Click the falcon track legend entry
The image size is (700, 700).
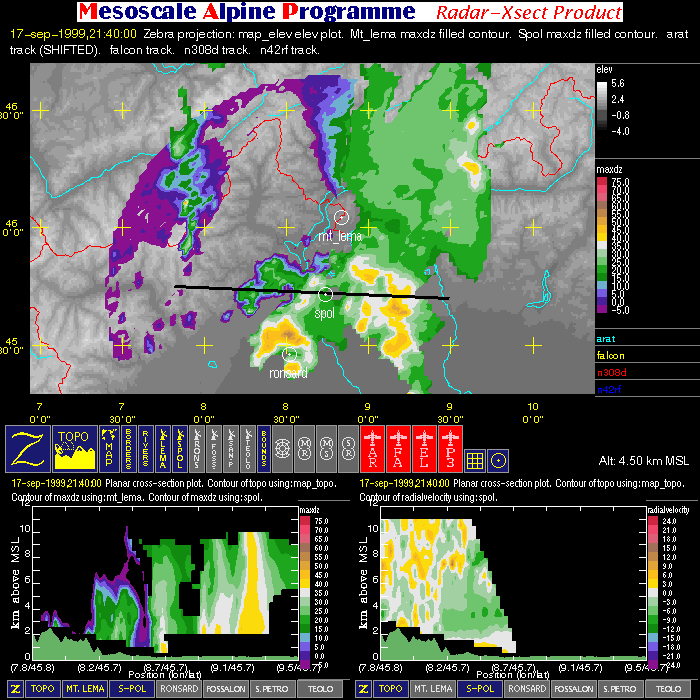click(610, 356)
